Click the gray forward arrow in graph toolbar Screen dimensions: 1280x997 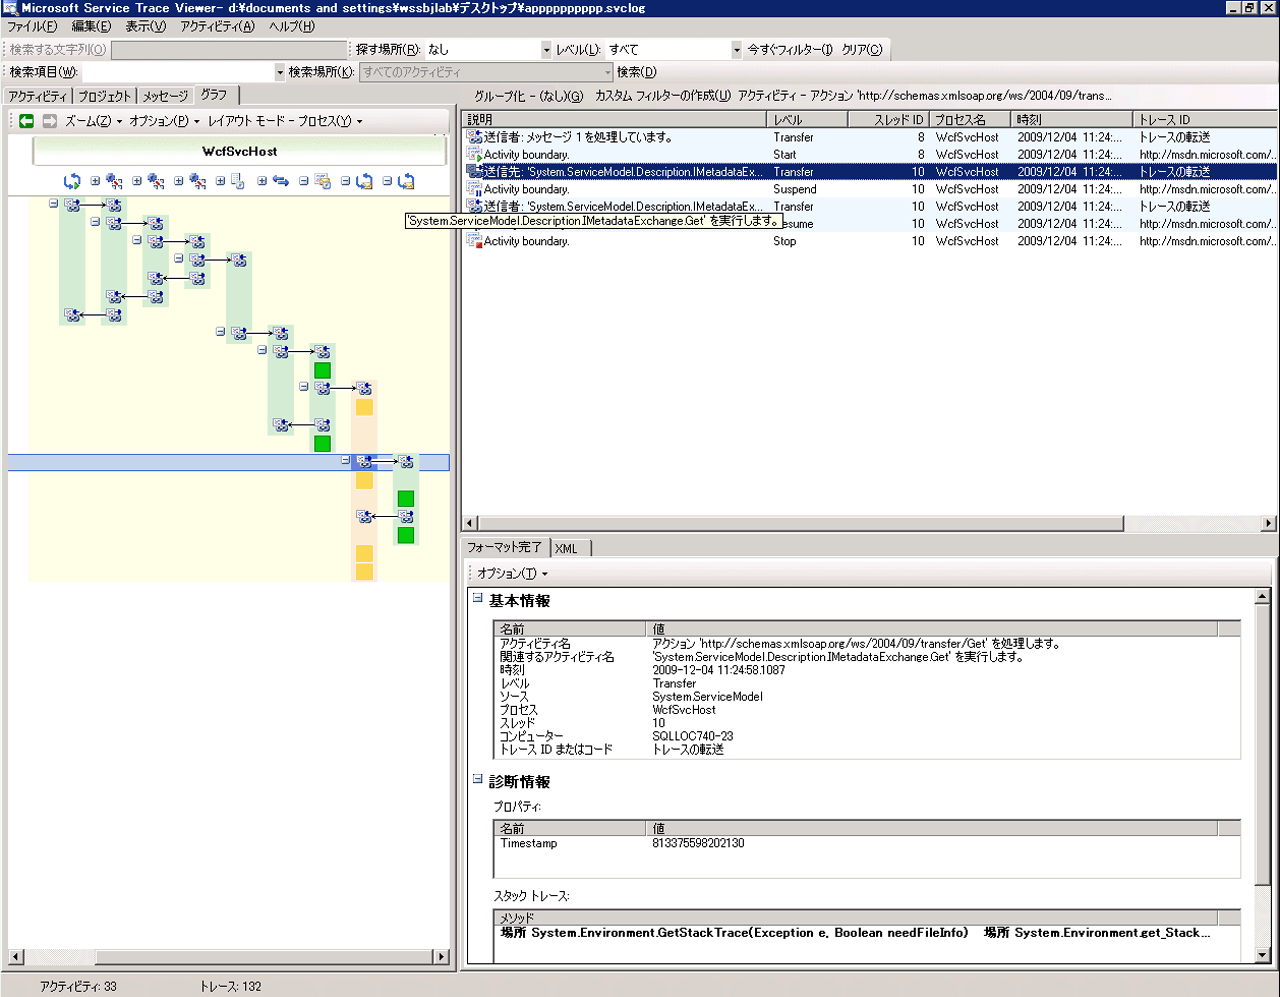tap(49, 121)
